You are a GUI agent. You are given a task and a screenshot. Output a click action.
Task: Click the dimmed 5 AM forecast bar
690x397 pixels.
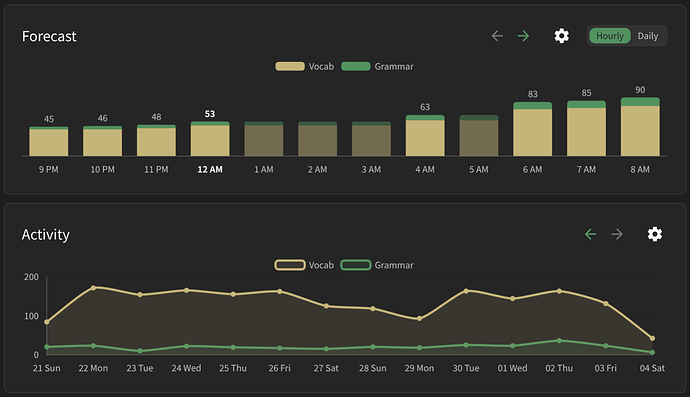pyautogui.click(x=479, y=136)
